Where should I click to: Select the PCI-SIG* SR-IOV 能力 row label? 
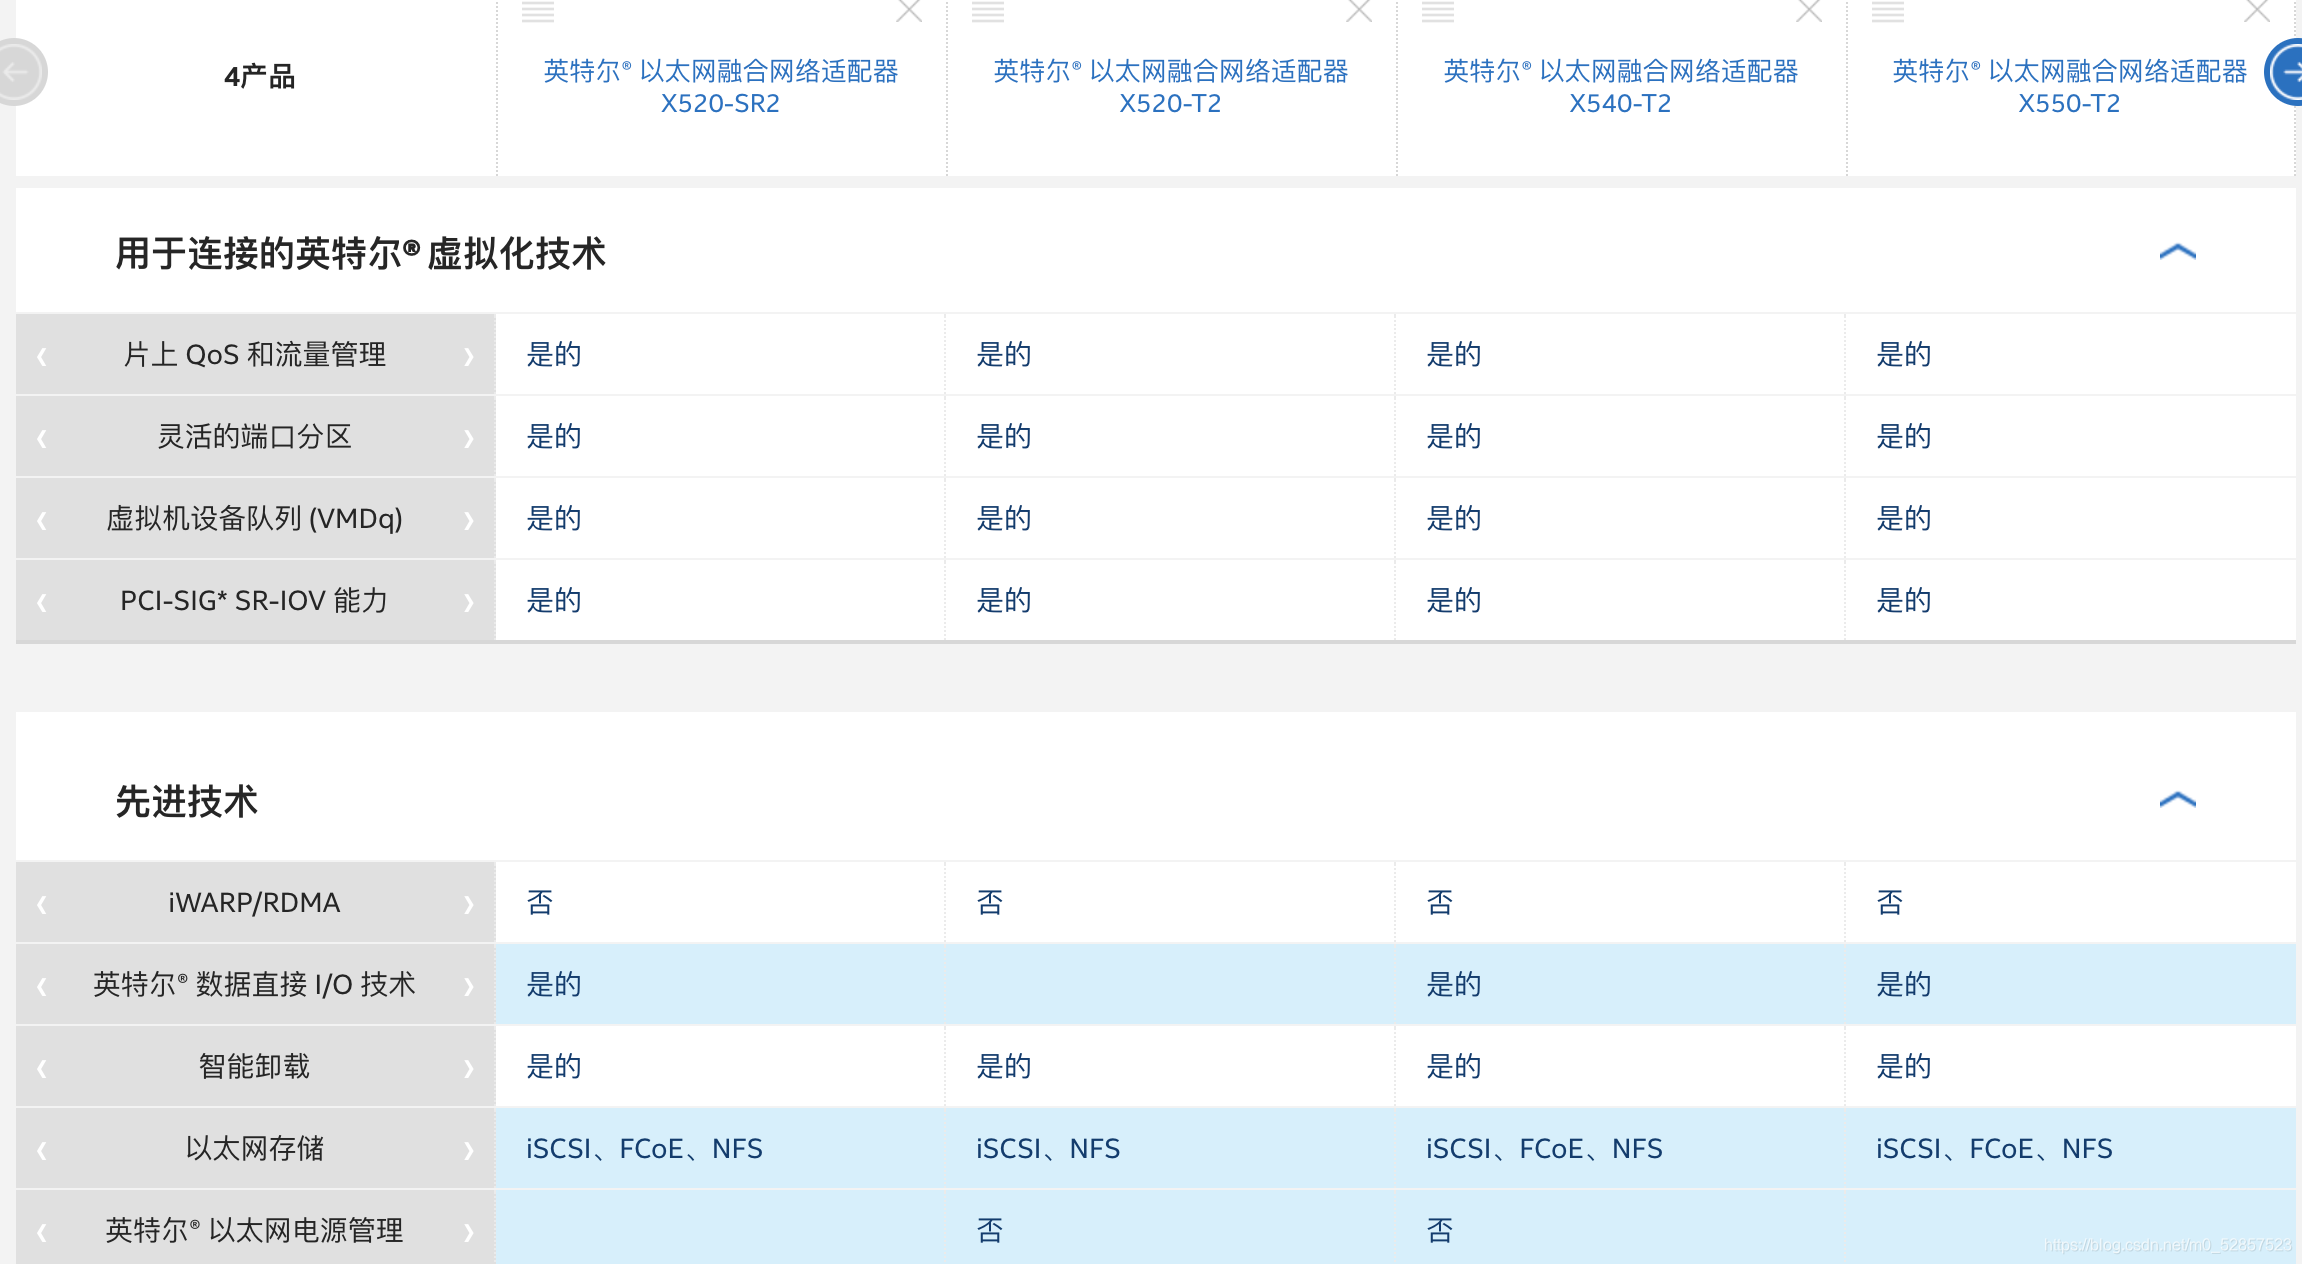click(255, 600)
